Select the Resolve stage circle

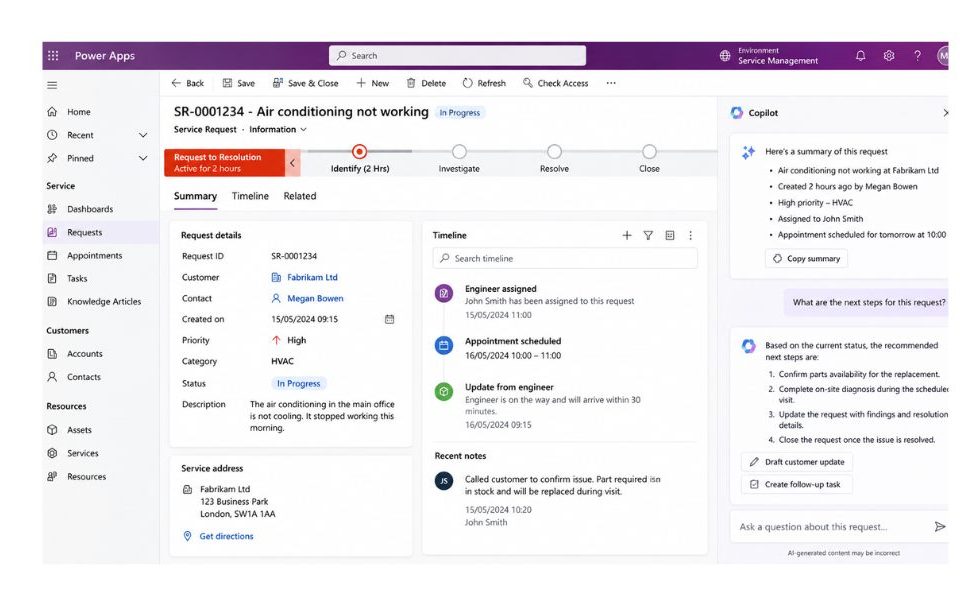[x=554, y=151]
